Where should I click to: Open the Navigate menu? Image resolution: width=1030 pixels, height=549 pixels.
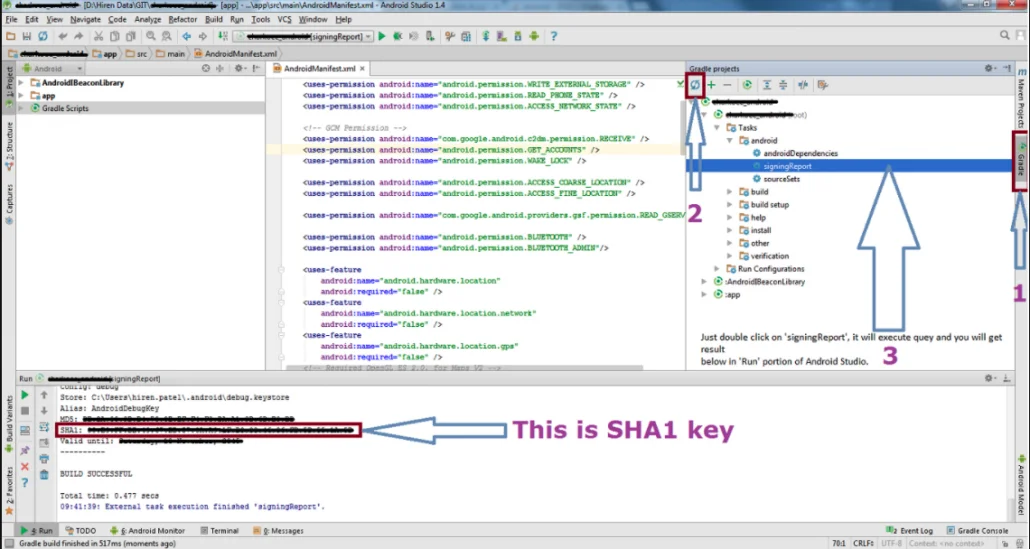(x=85, y=20)
